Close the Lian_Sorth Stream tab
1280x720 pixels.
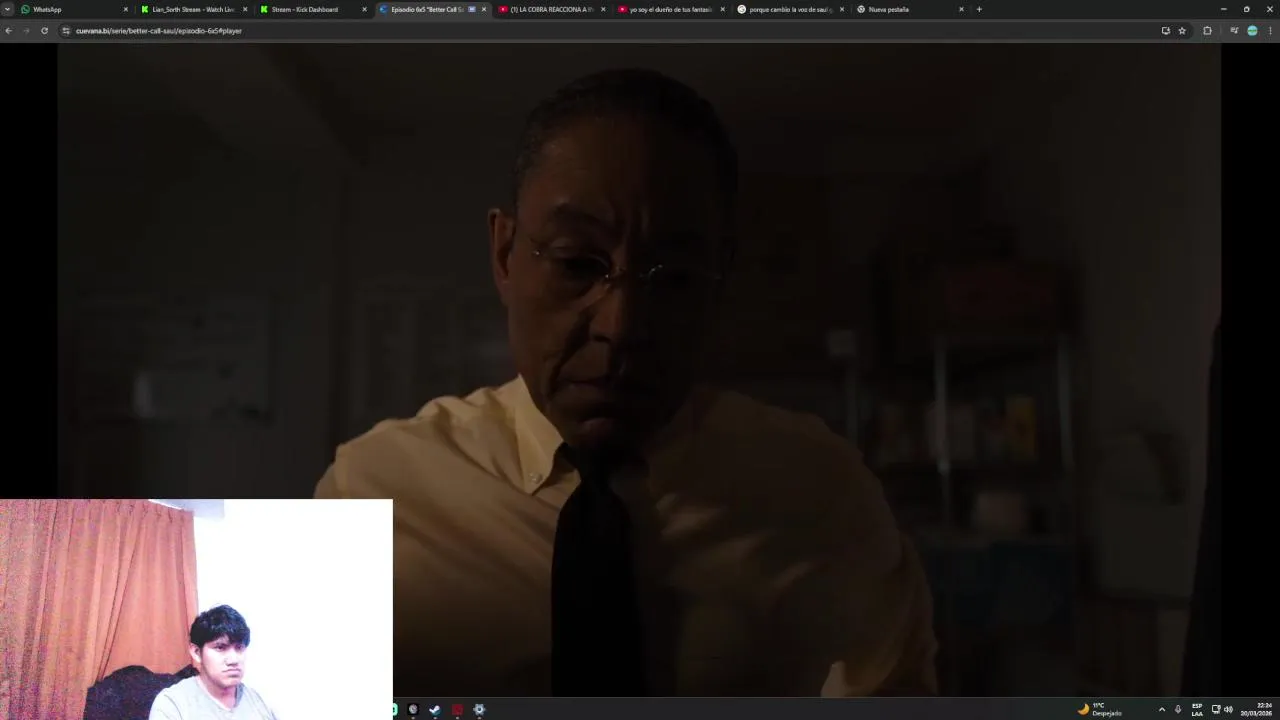tap(245, 9)
